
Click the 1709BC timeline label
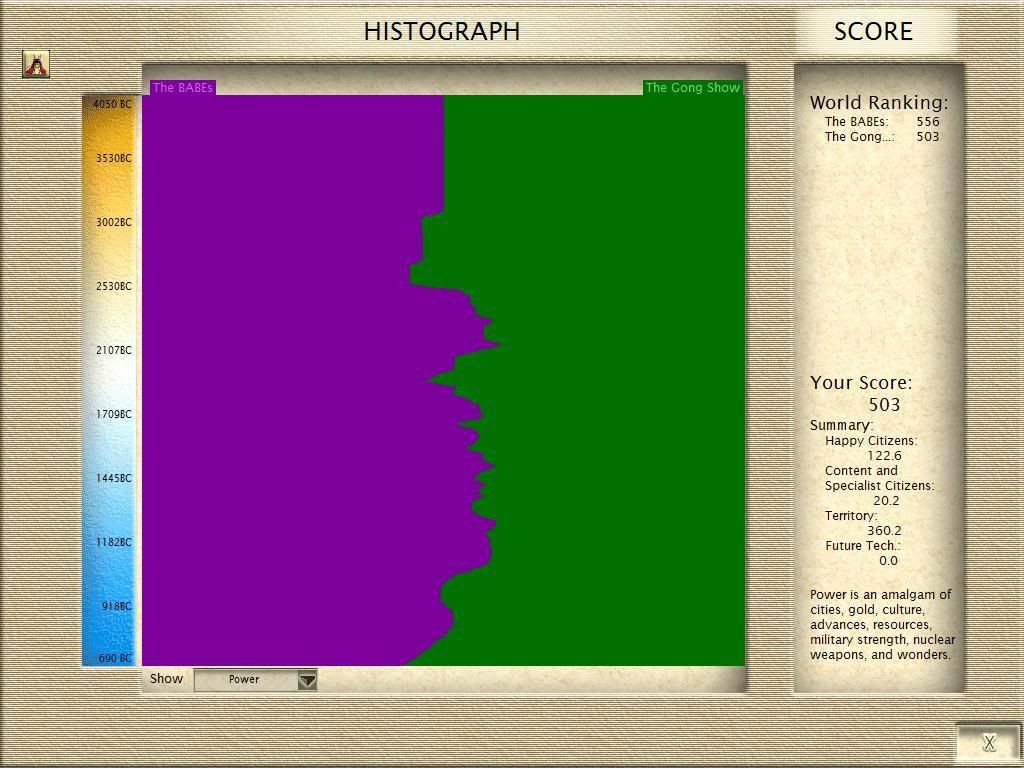click(114, 414)
